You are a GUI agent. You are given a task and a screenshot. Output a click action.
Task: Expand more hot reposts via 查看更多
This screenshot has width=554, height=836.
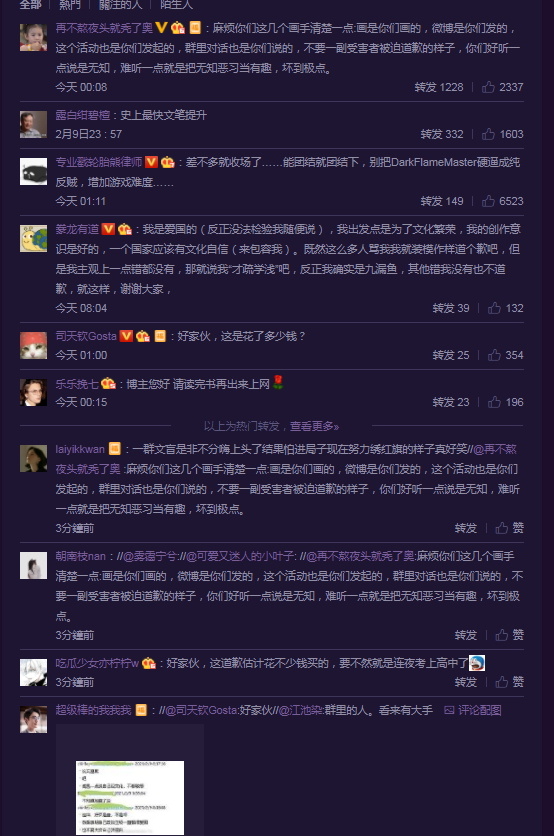pos(314,426)
